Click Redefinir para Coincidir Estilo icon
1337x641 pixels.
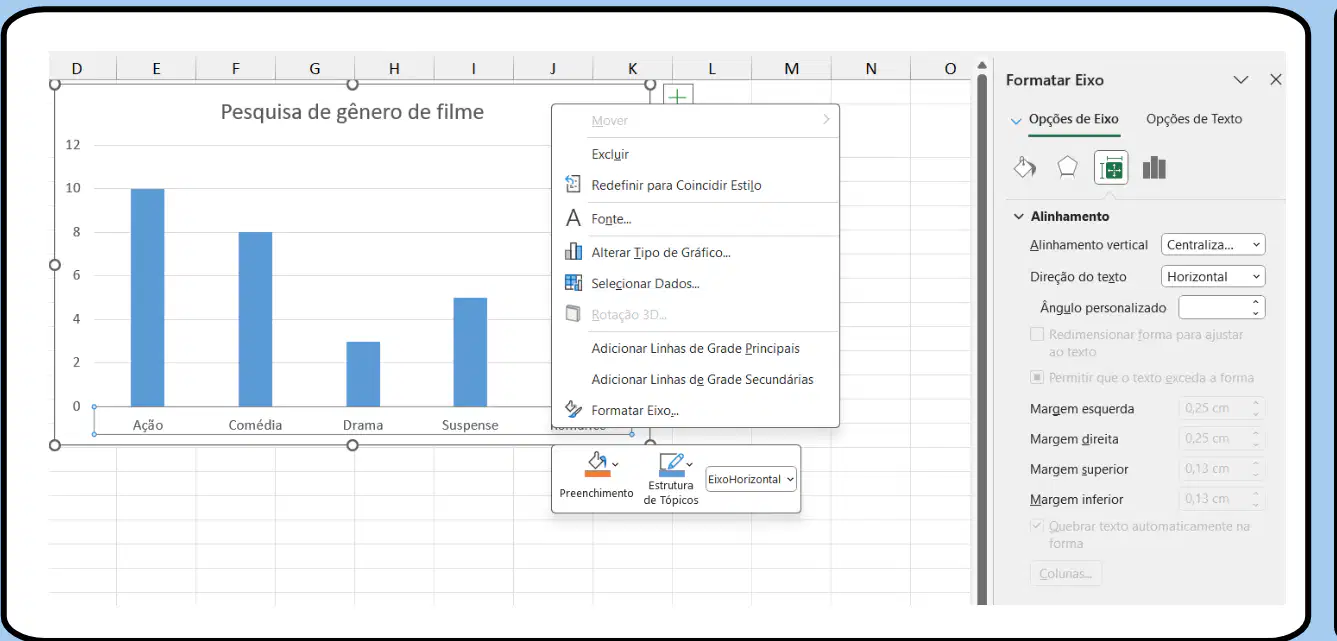pos(573,185)
